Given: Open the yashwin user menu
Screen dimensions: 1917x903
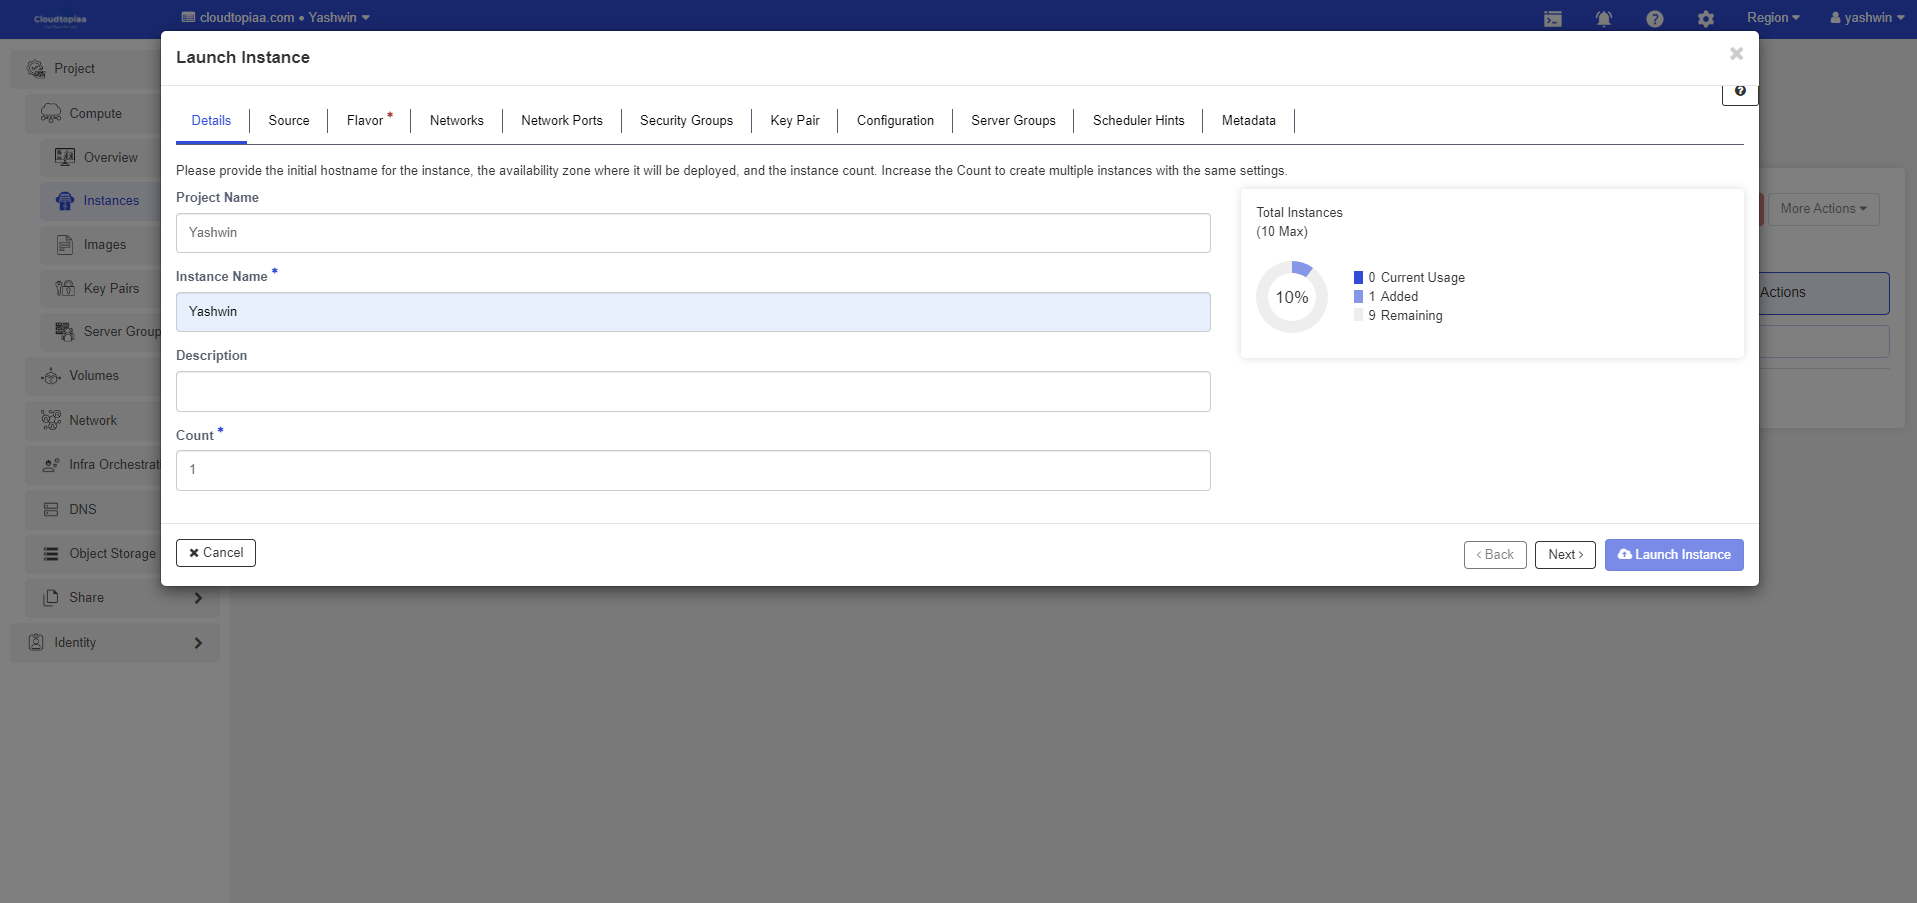Looking at the screenshot, I should pos(1866,18).
